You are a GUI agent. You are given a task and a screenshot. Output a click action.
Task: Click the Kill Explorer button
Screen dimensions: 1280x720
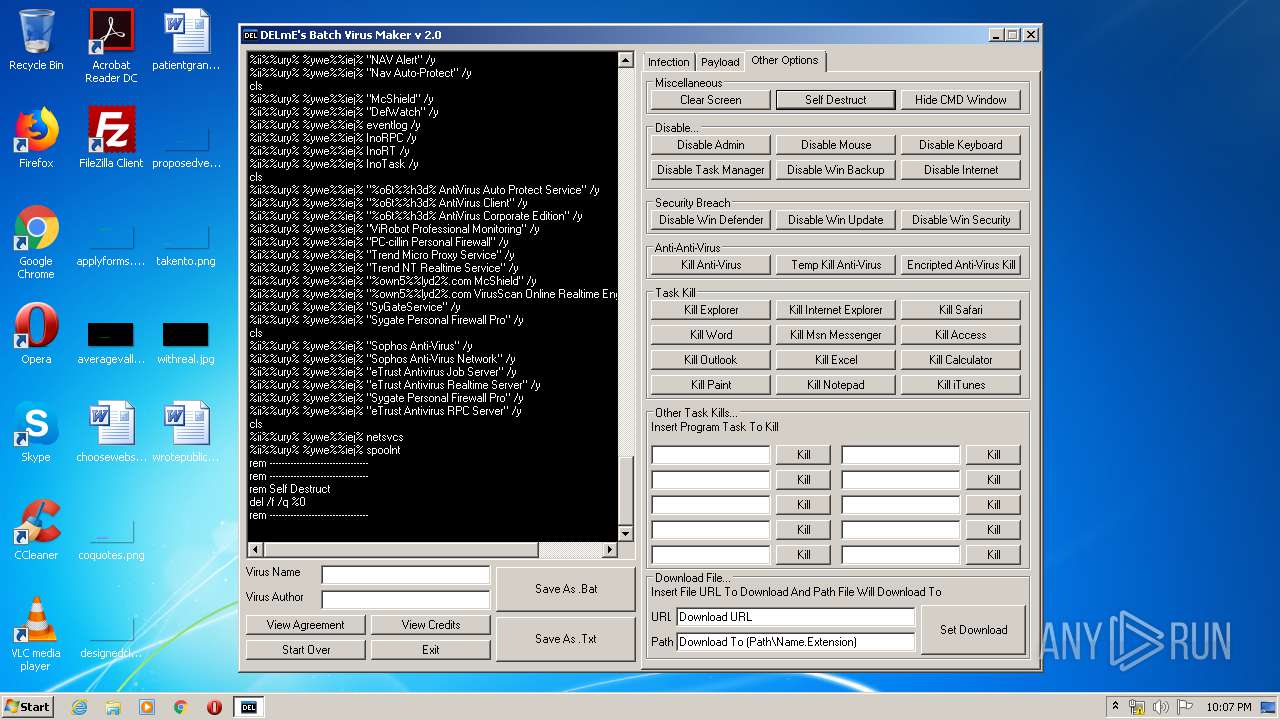point(711,310)
